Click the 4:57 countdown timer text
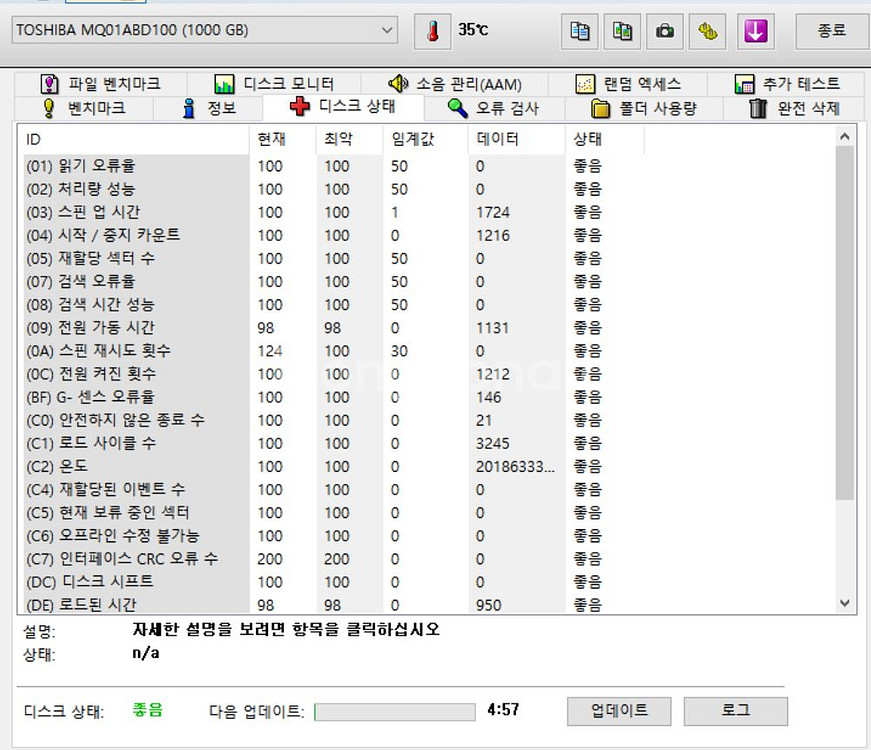Viewport: 871px width, 750px height. (503, 709)
